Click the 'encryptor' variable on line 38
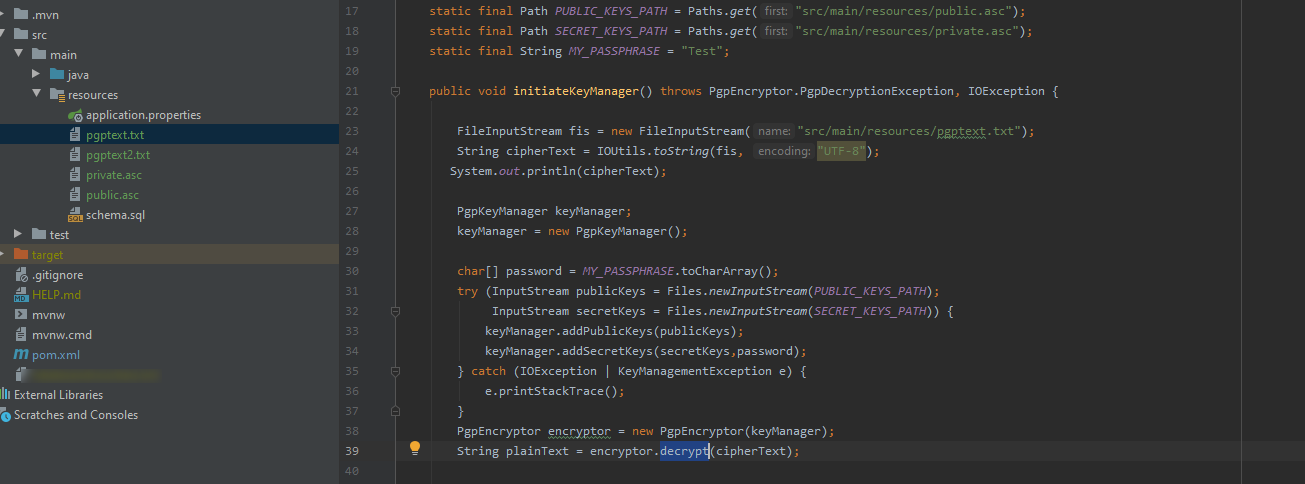 tap(579, 431)
